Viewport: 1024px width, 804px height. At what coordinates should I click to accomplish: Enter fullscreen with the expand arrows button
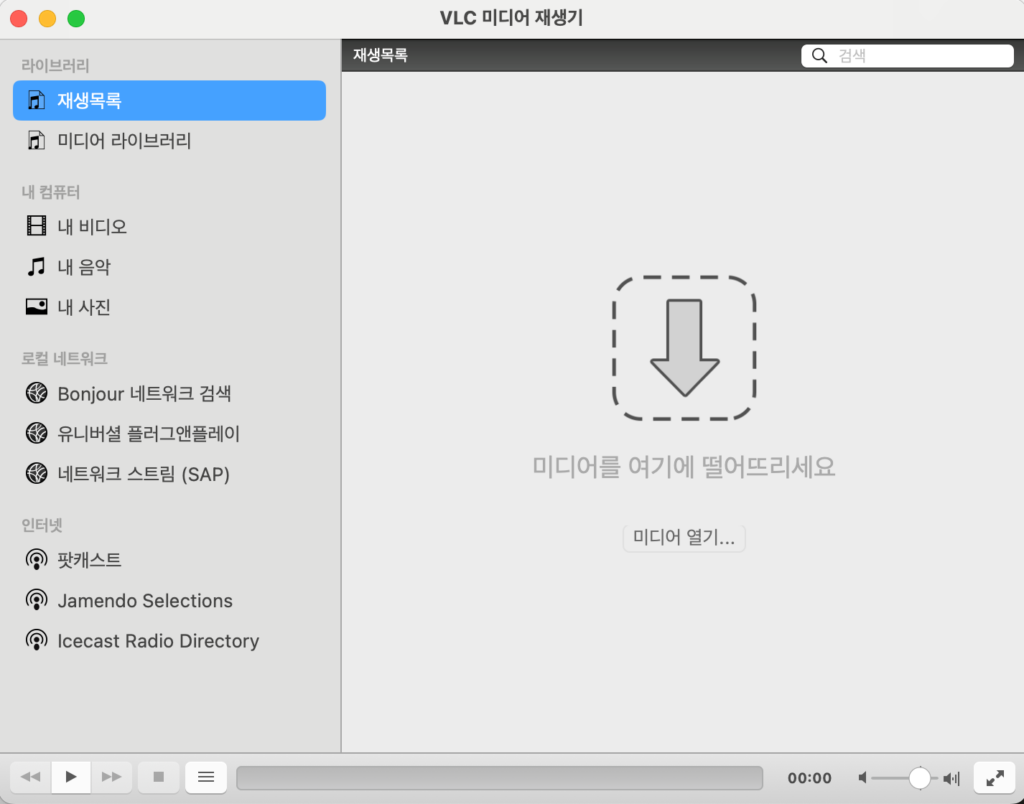point(995,777)
